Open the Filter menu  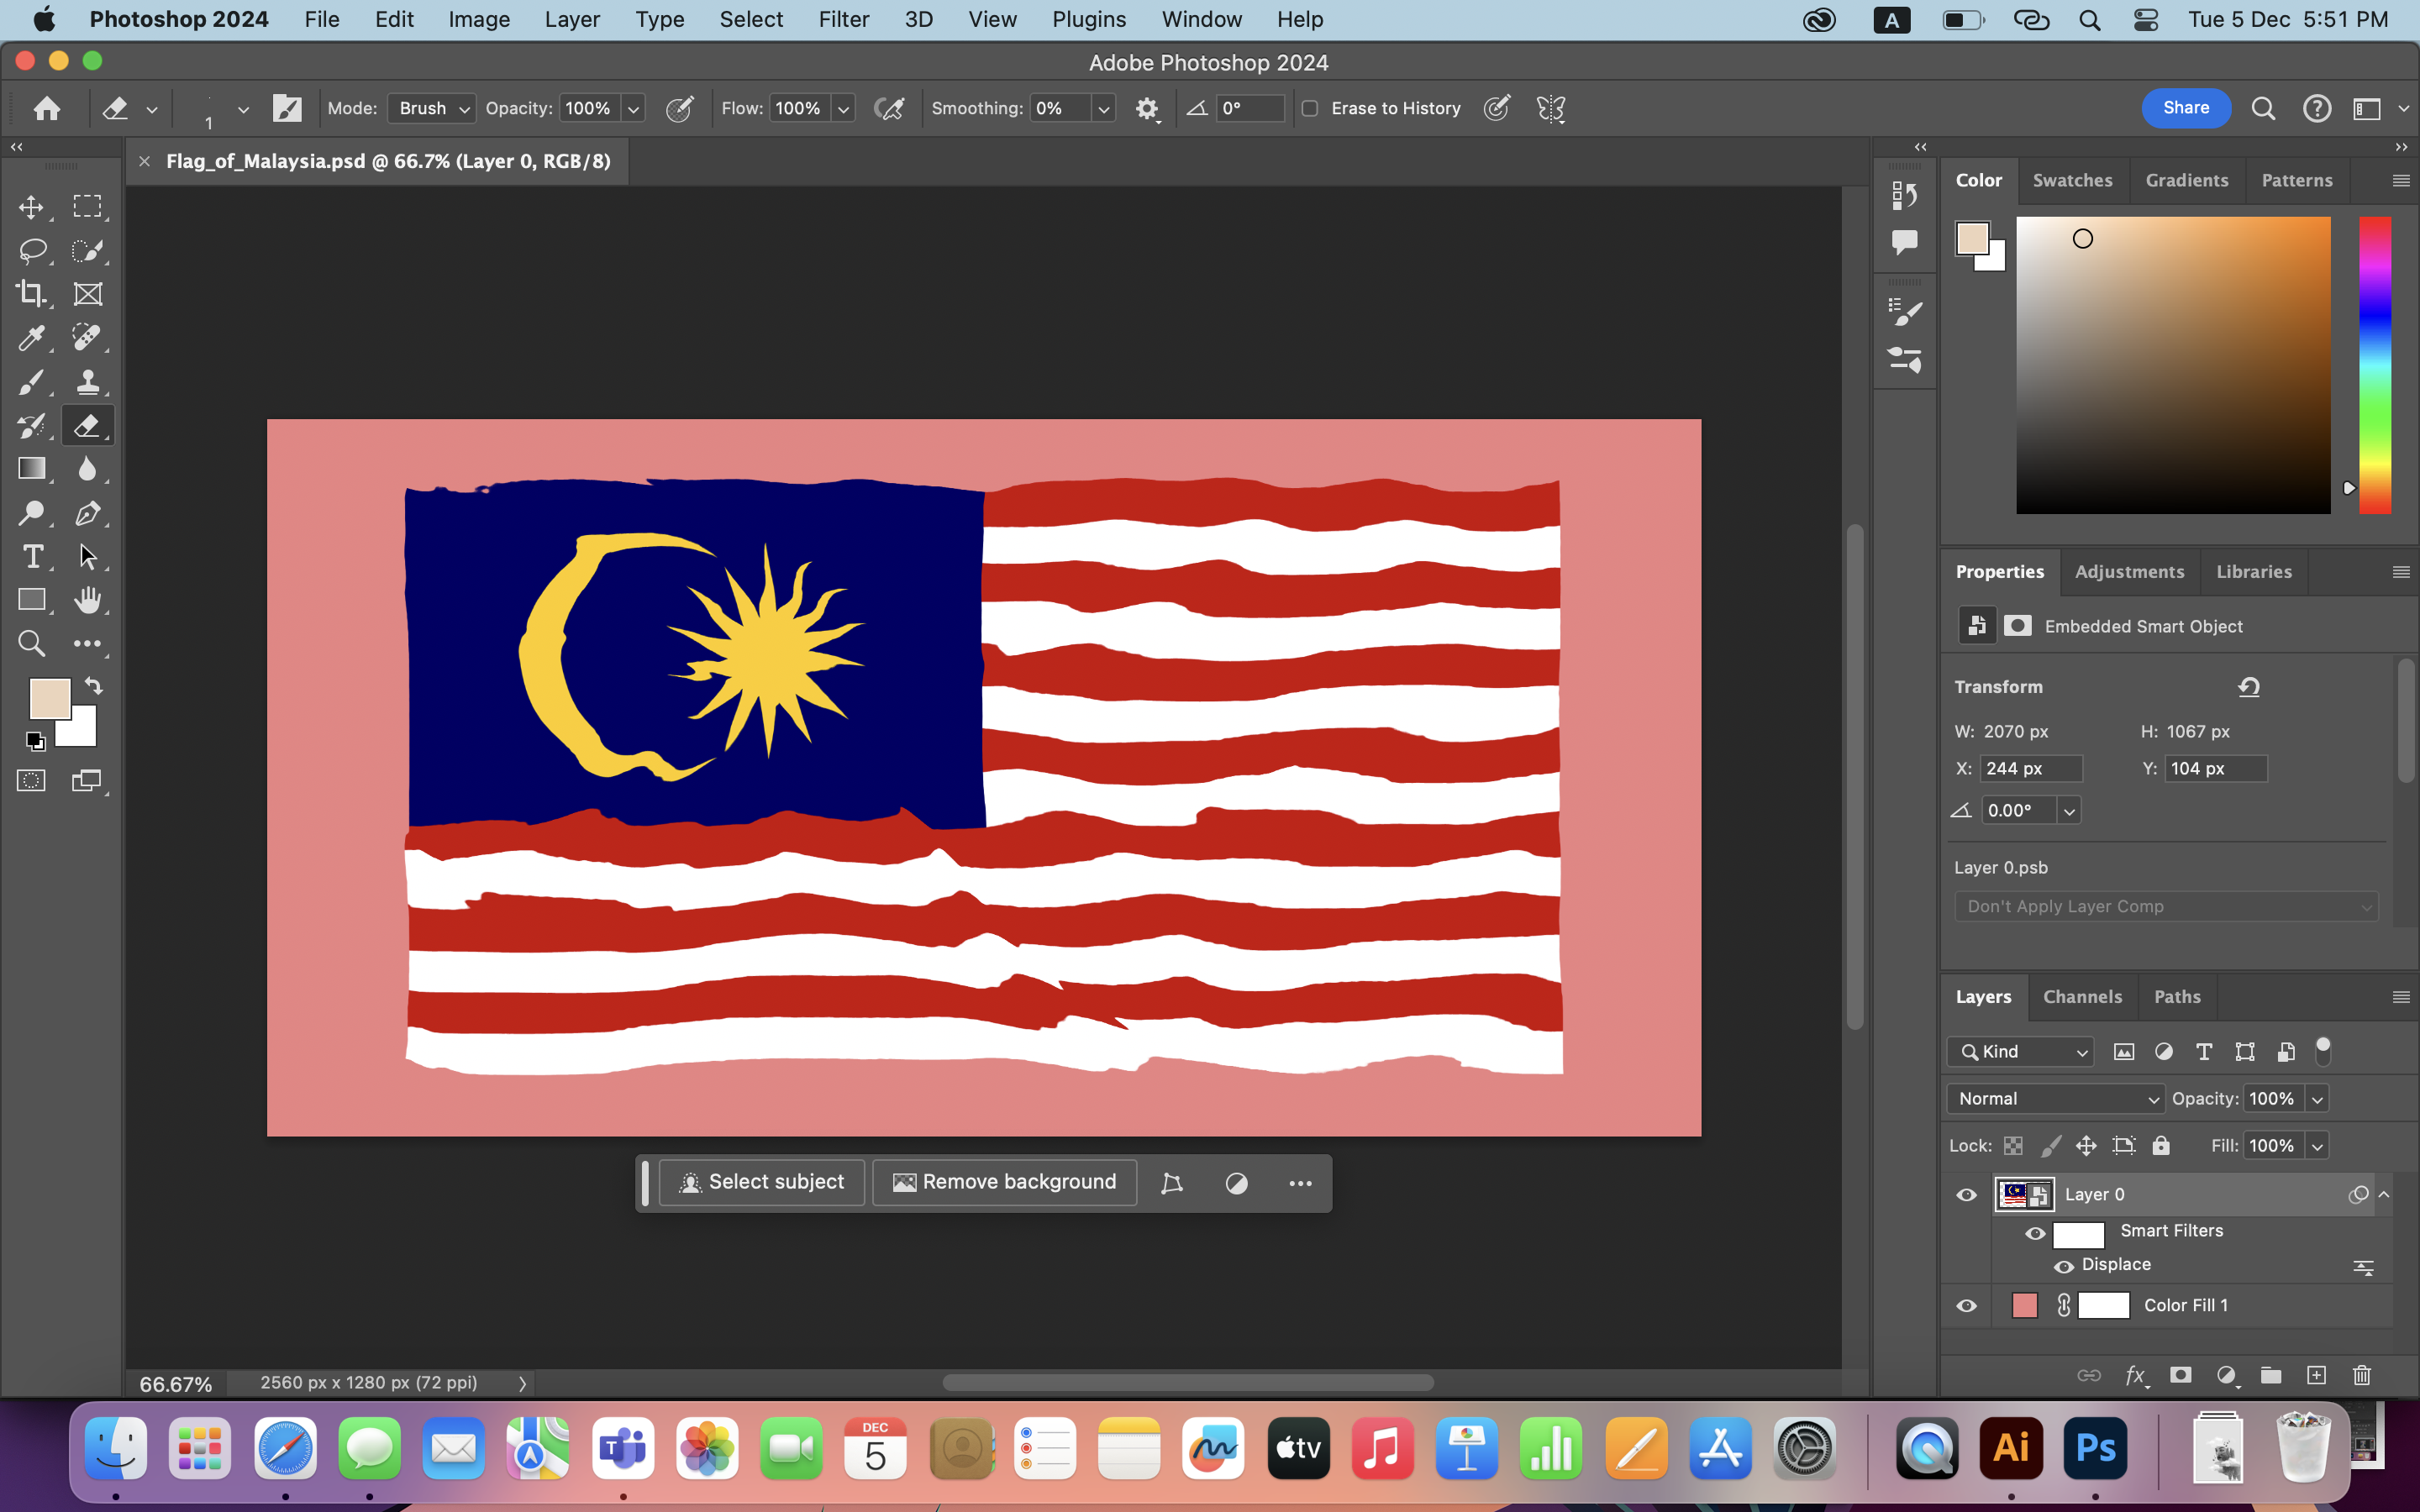843,19
